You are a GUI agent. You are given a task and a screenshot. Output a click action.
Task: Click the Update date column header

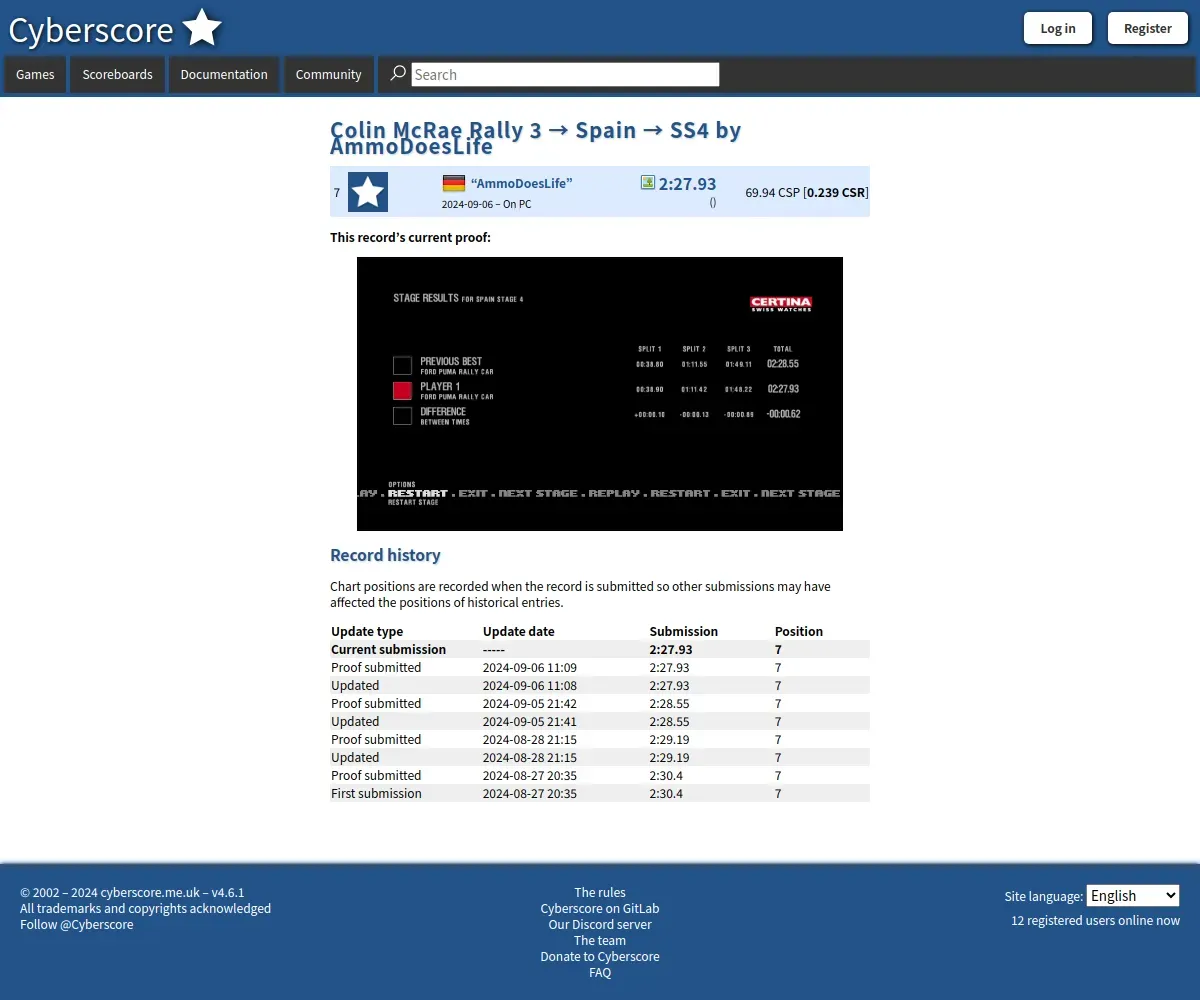(x=519, y=631)
